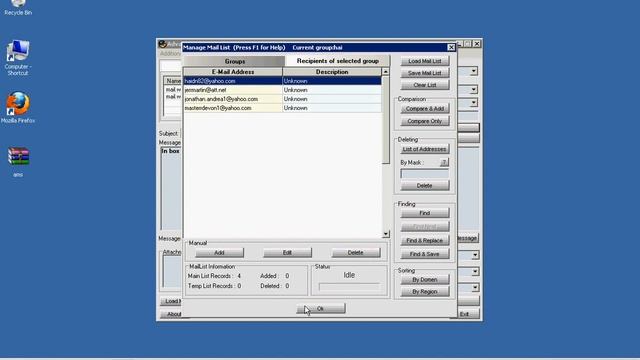This screenshot has width=640, height=360.
Task: Open List of Addresses deleting option
Action: coord(424,149)
